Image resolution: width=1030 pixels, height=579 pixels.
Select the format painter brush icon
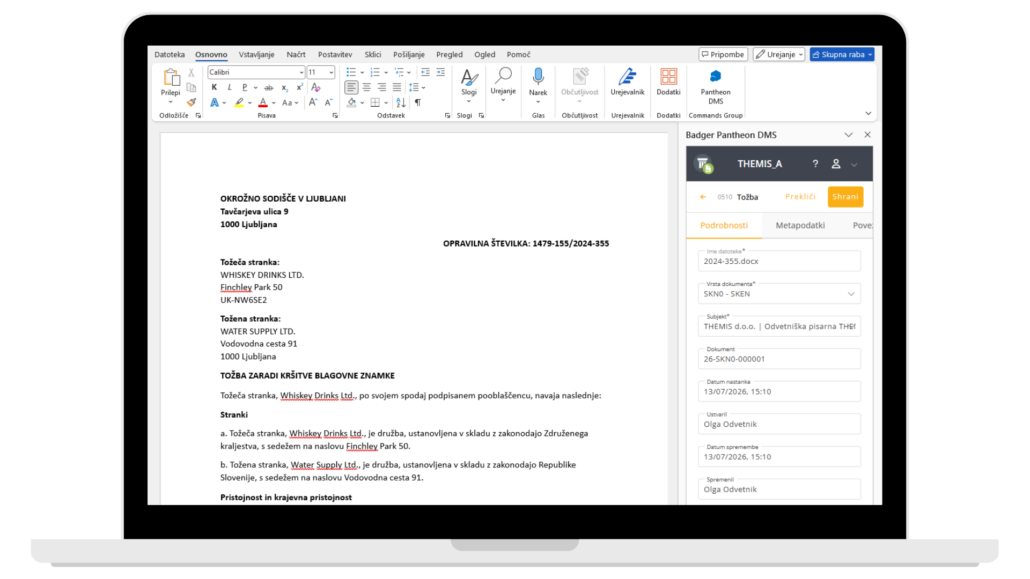click(191, 103)
